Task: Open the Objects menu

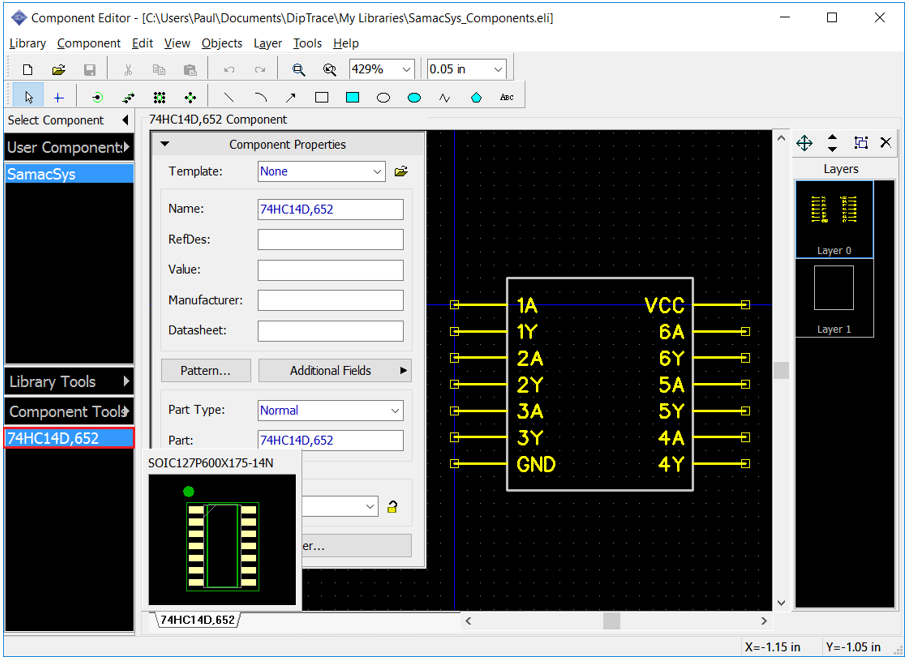Action: click(222, 43)
